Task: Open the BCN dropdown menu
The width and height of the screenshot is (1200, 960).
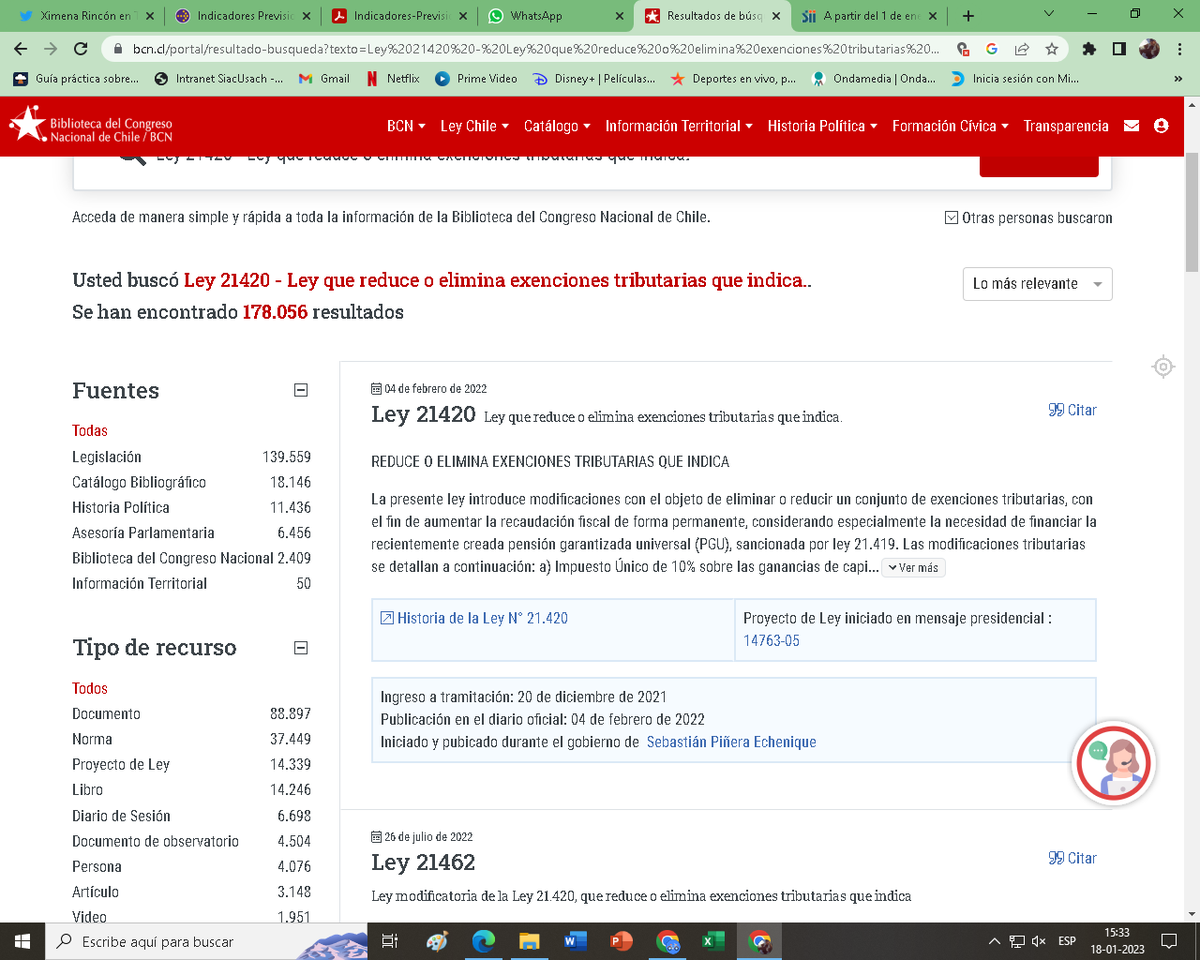Action: 406,126
